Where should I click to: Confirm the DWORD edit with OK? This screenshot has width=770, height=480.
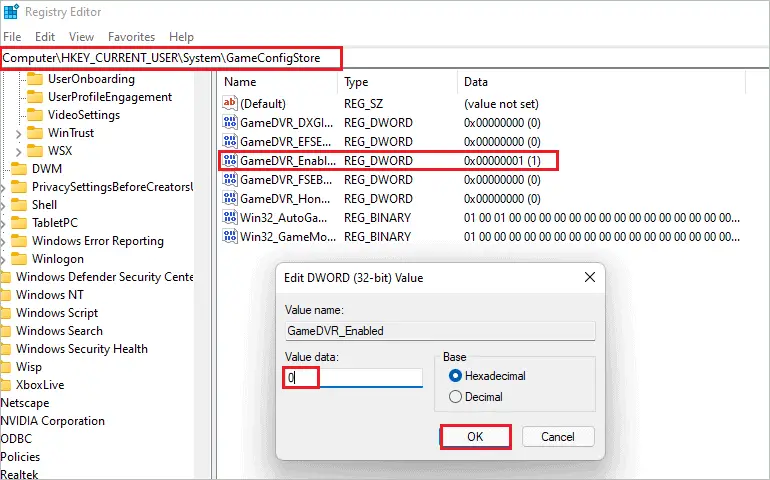tap(475, 437)
